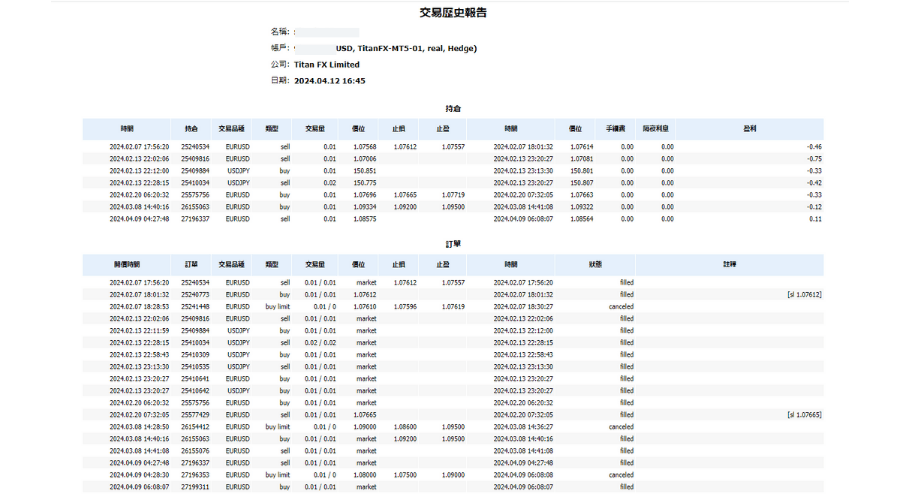Image resolution: width=900 pixels, height=500 pixels.
Task: Click the 交易歷史報告 report title
Action: [x=453, y=13]
